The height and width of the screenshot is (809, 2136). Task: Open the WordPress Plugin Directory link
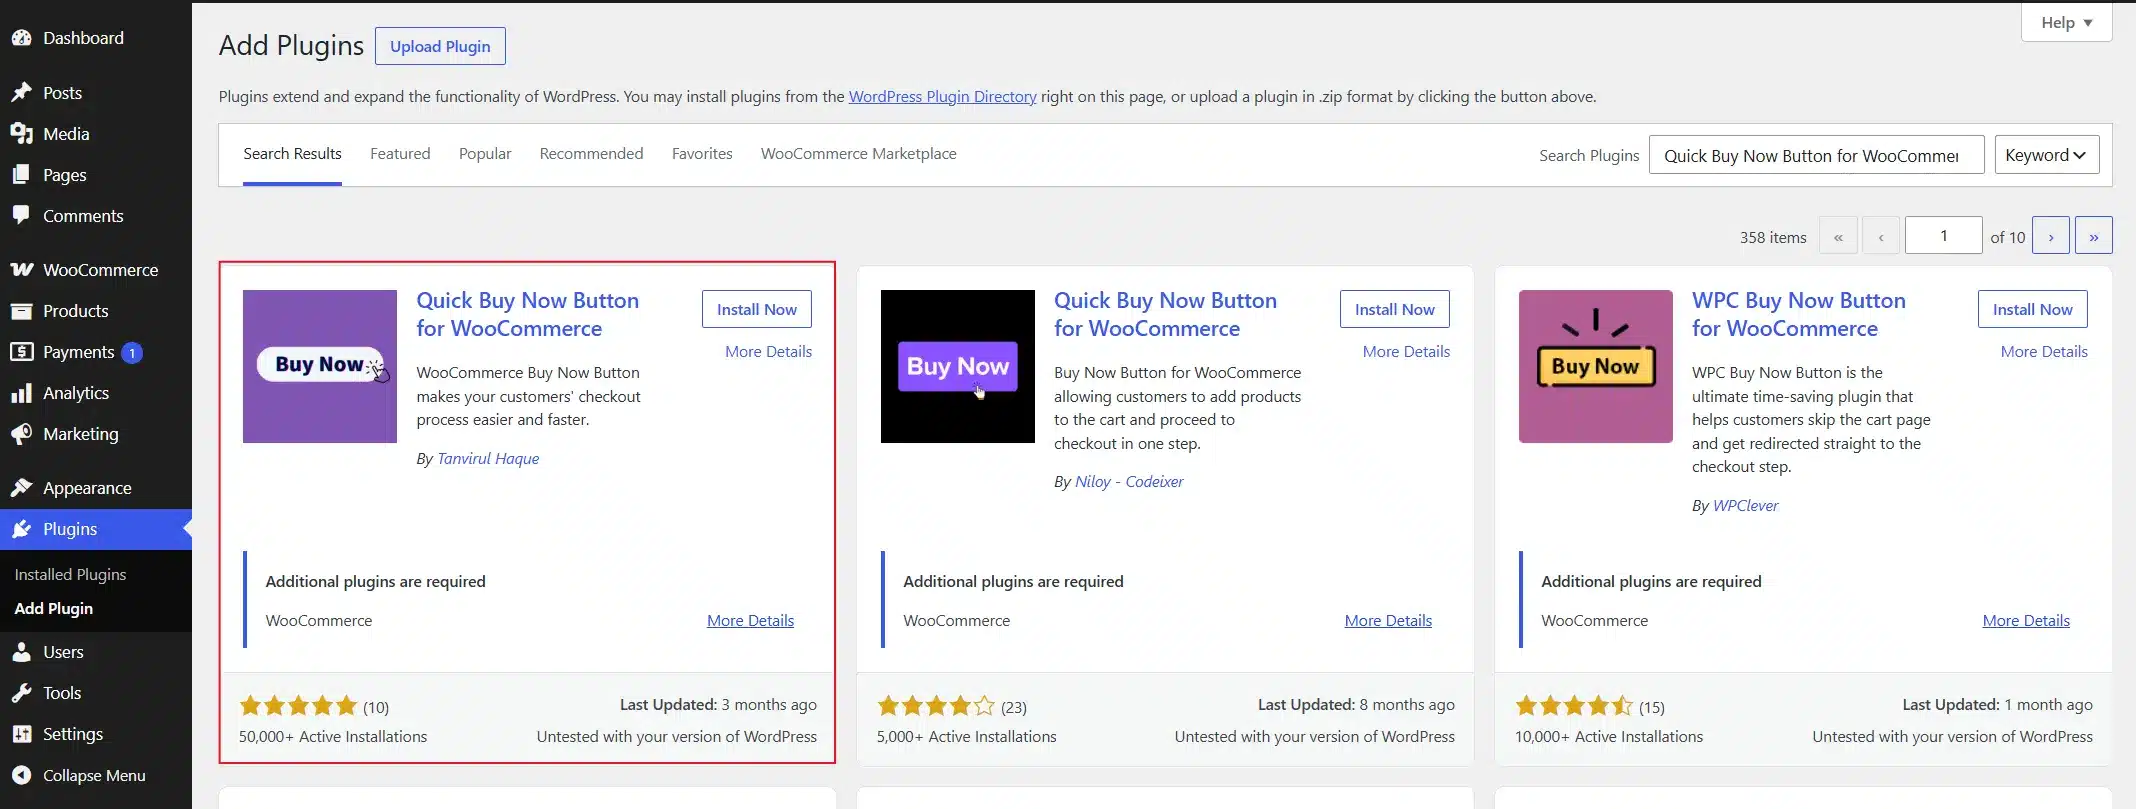point(942,97)
